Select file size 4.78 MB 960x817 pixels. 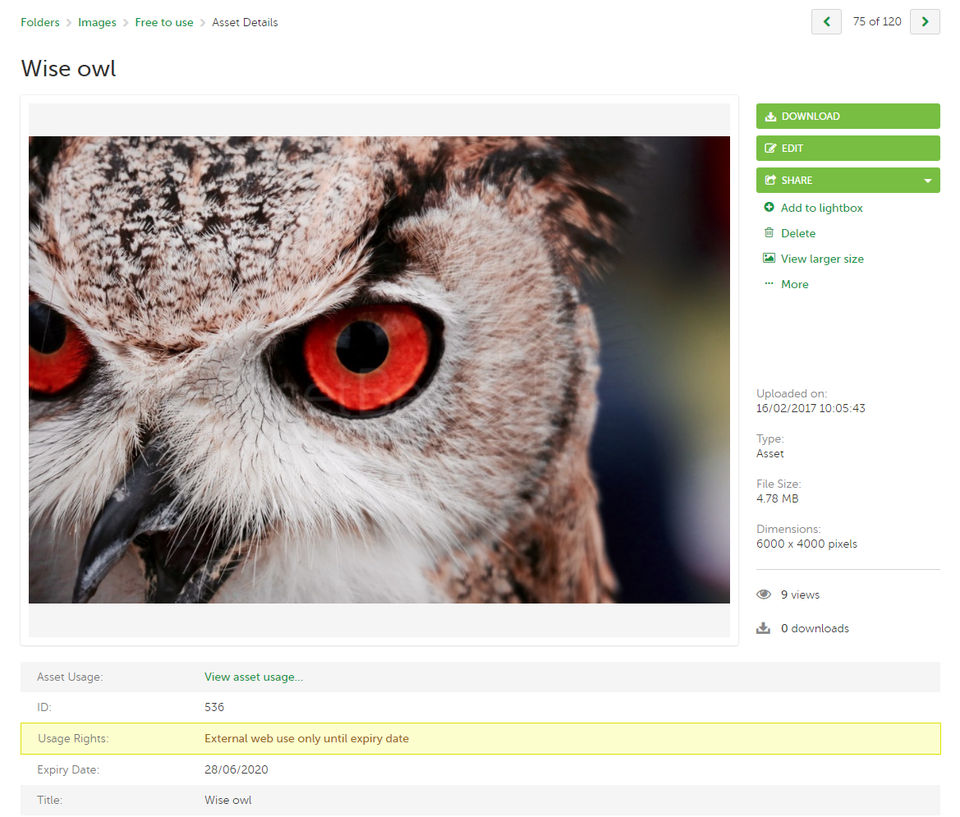tap(777, 499)
